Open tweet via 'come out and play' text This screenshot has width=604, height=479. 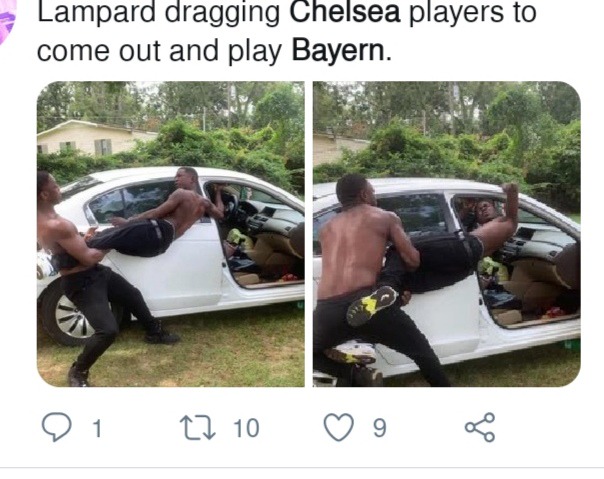[160, 52]
